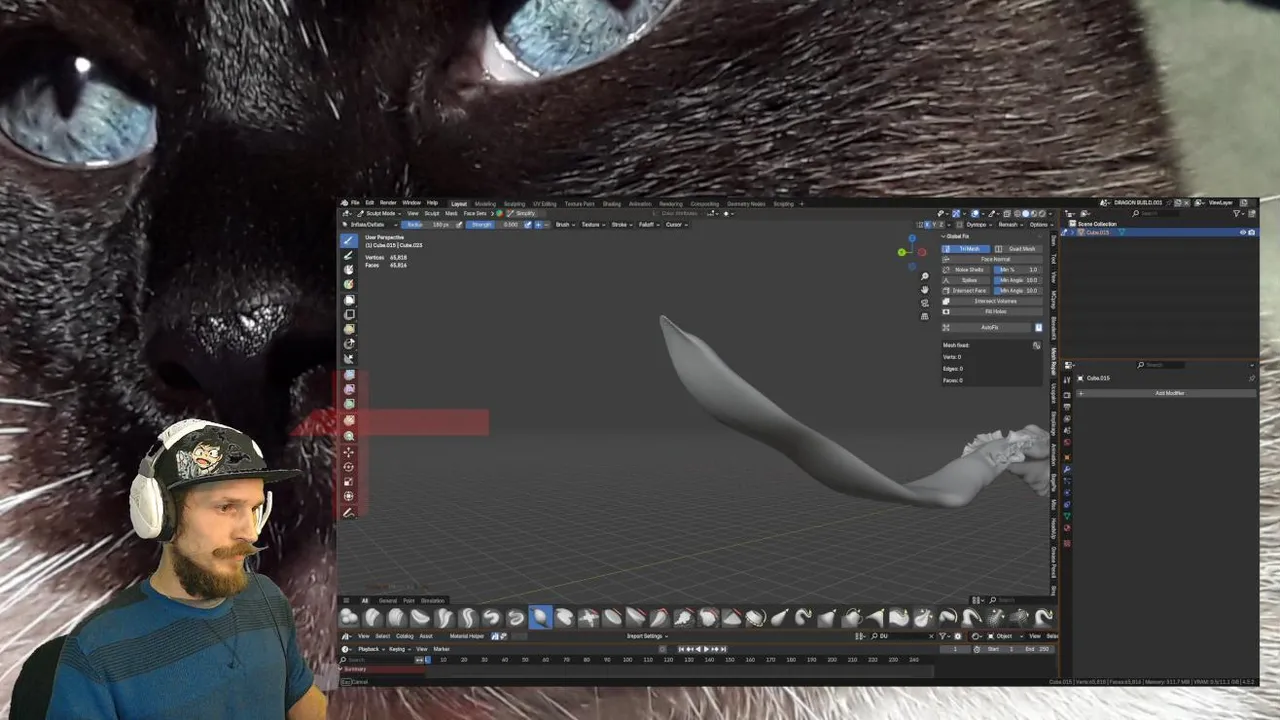Open the Remesh dropdown
The width and height of the screenshot is (1280, 720).
tap(1010, 225)
